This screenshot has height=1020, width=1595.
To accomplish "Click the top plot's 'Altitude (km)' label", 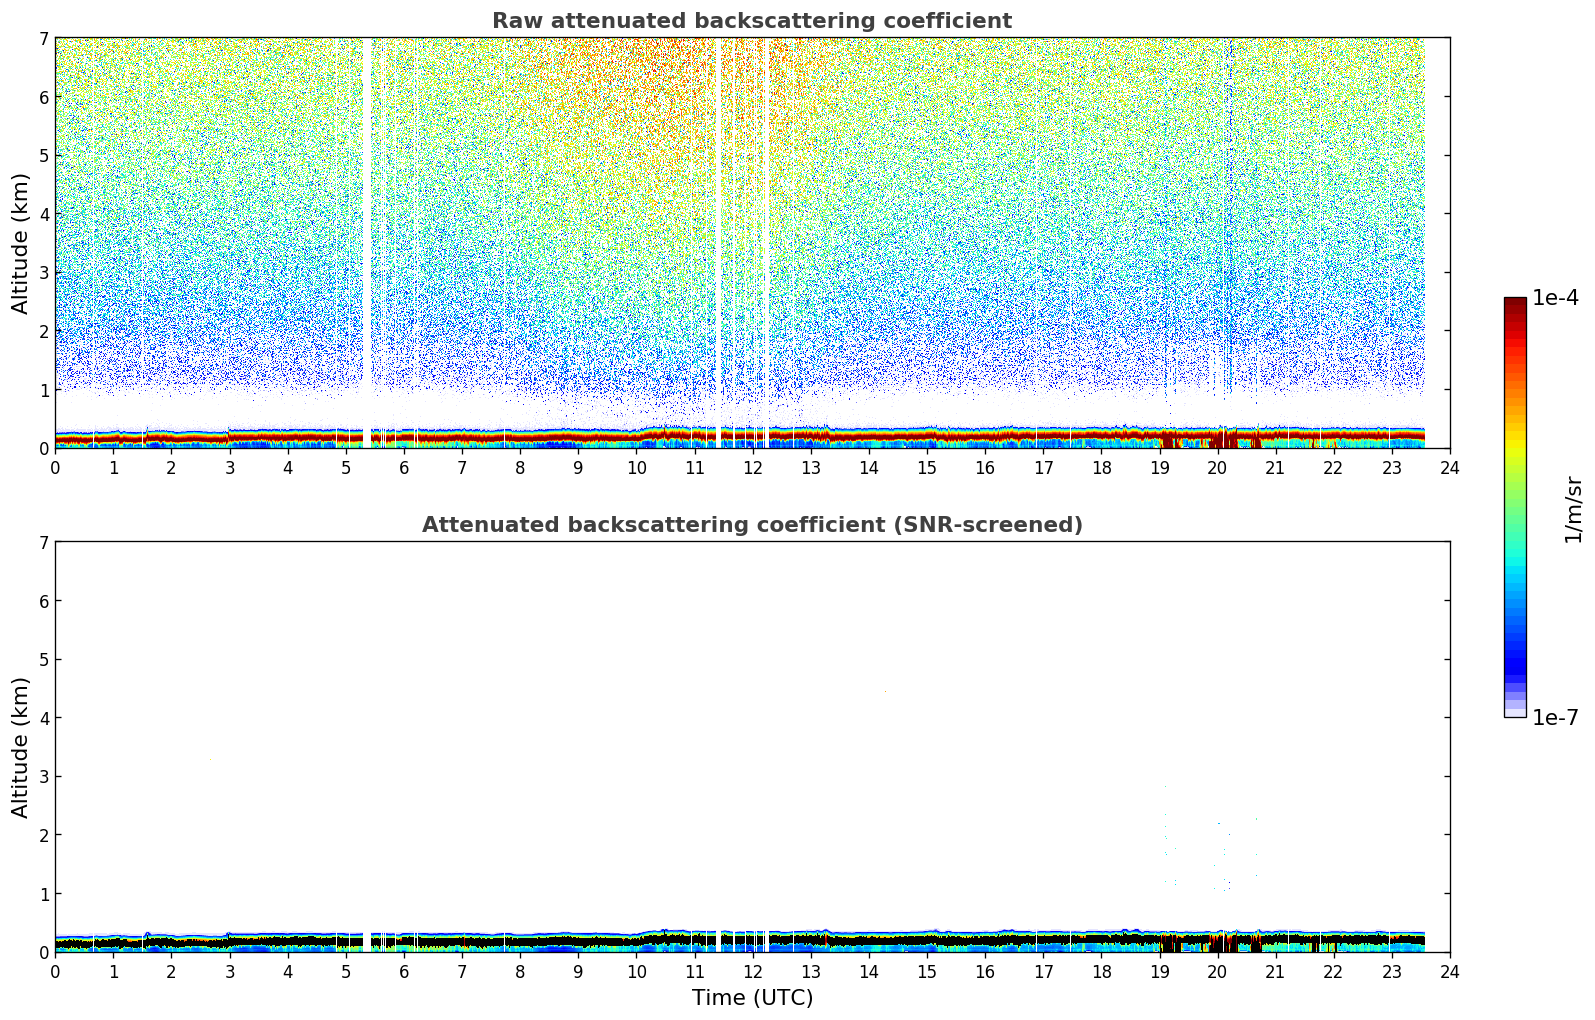I will [21, 243].
